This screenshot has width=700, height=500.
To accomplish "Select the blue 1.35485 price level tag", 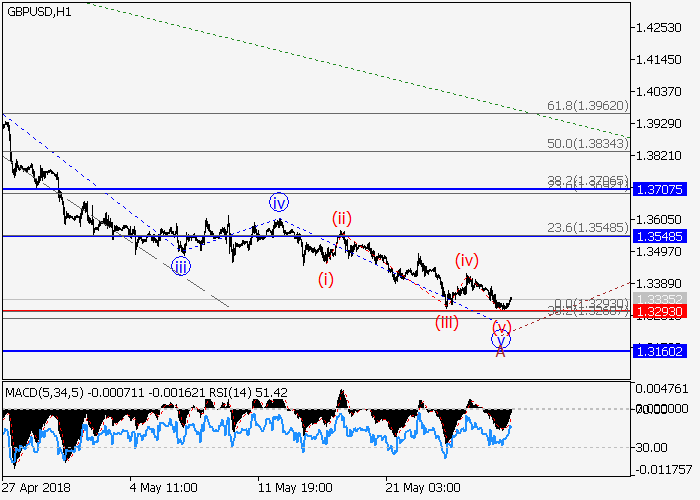I will (x=658, y=236).
